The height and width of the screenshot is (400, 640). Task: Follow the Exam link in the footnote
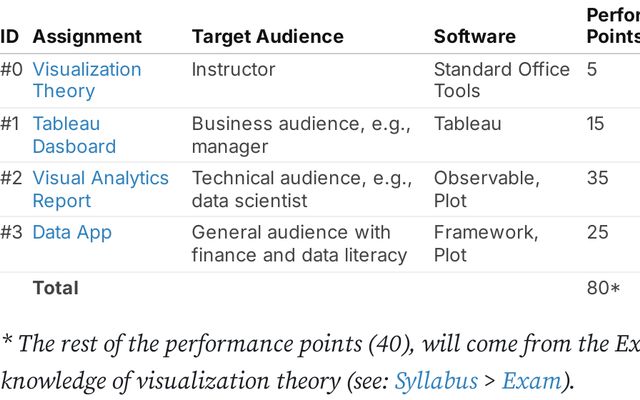tap(523, 380)
